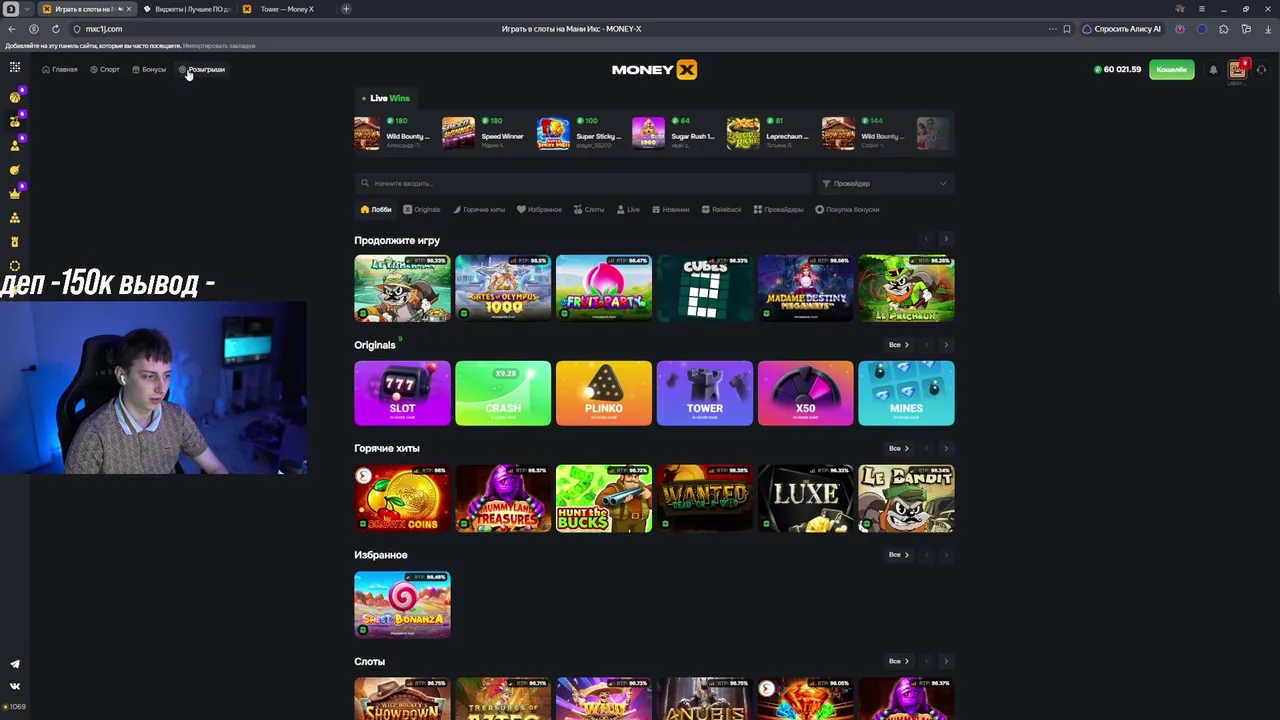Select the Слоты category tab

(589, 210)
